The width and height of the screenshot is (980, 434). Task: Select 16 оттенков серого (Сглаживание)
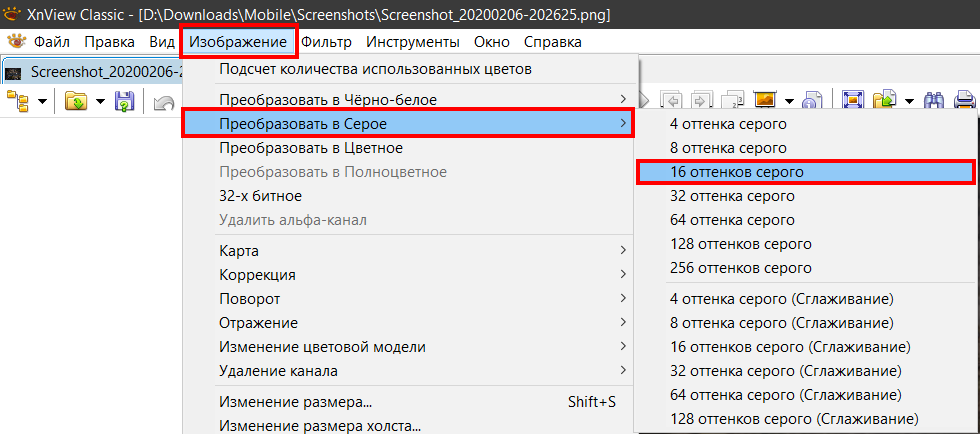point(806,346)
